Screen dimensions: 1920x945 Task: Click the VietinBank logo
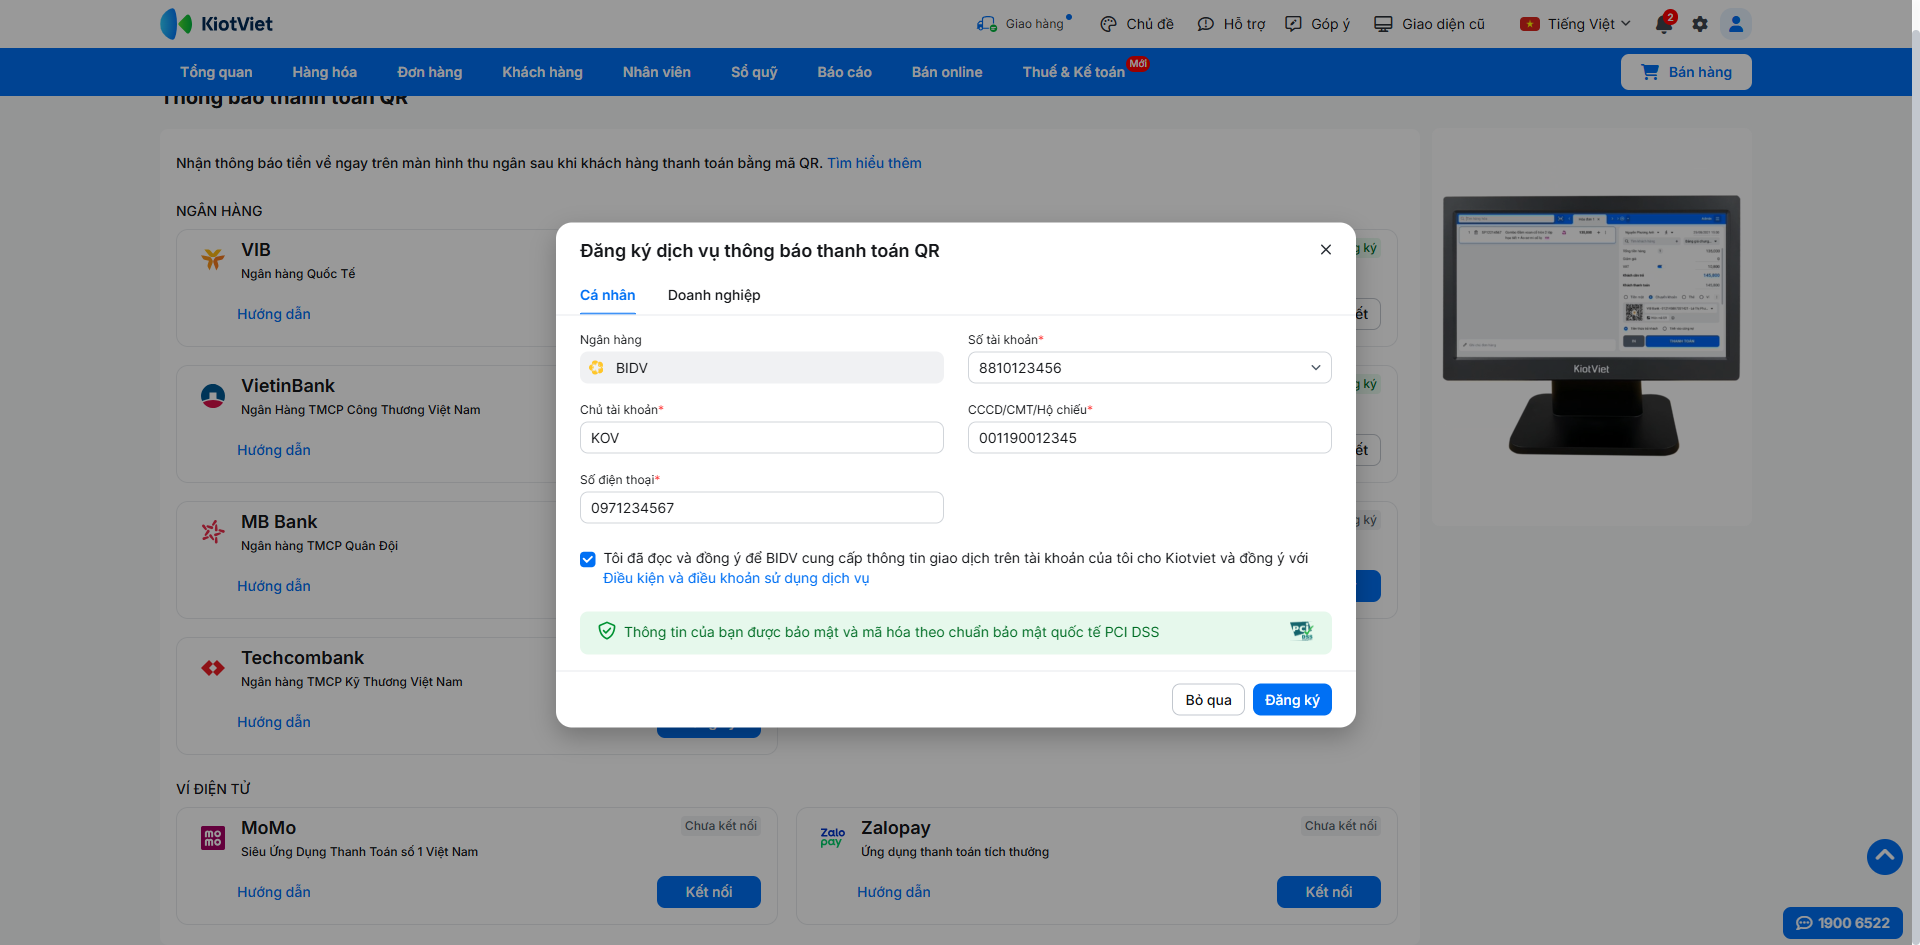(213, 396)
